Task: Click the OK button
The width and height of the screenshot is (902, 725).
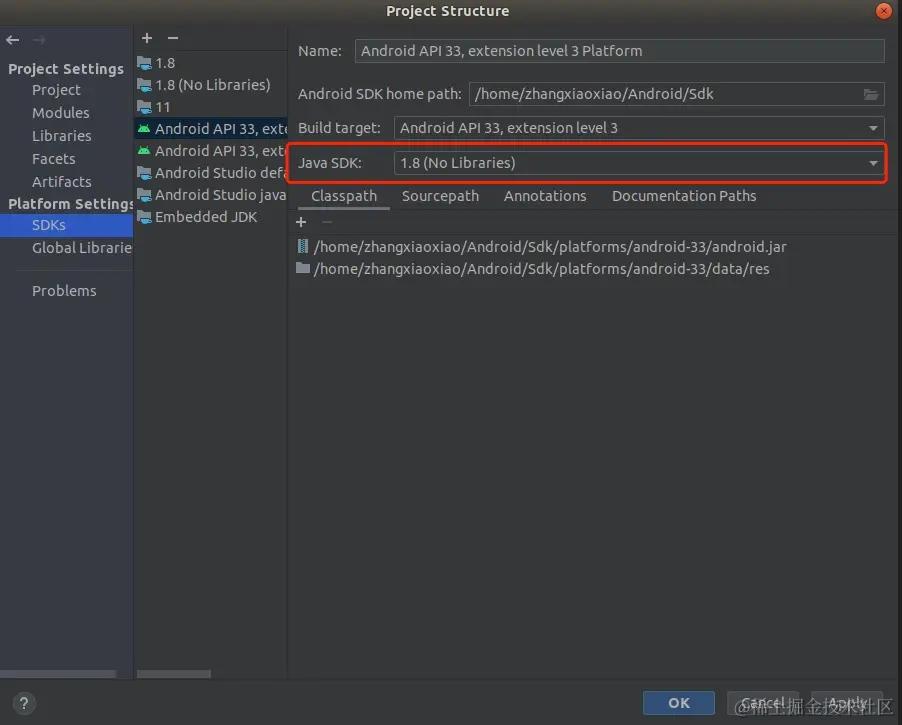Action: click(679, 703)
